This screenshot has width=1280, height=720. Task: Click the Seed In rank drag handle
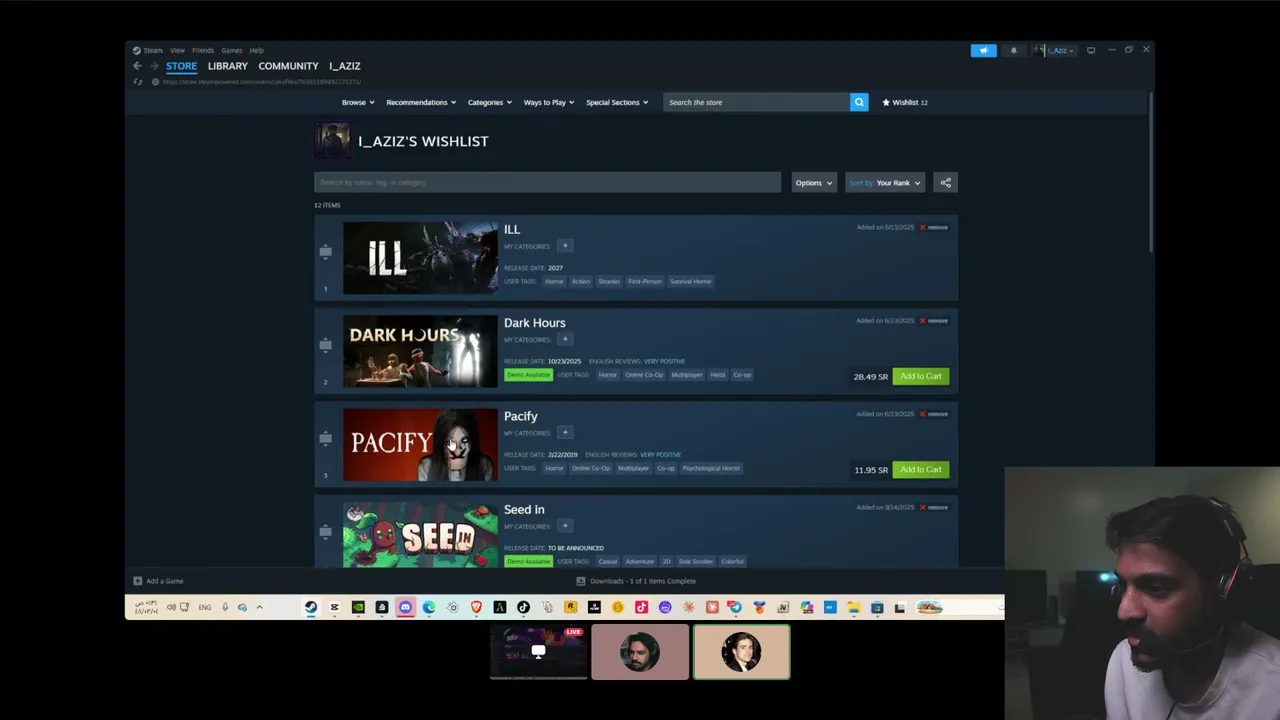click(x=325, y=531)
